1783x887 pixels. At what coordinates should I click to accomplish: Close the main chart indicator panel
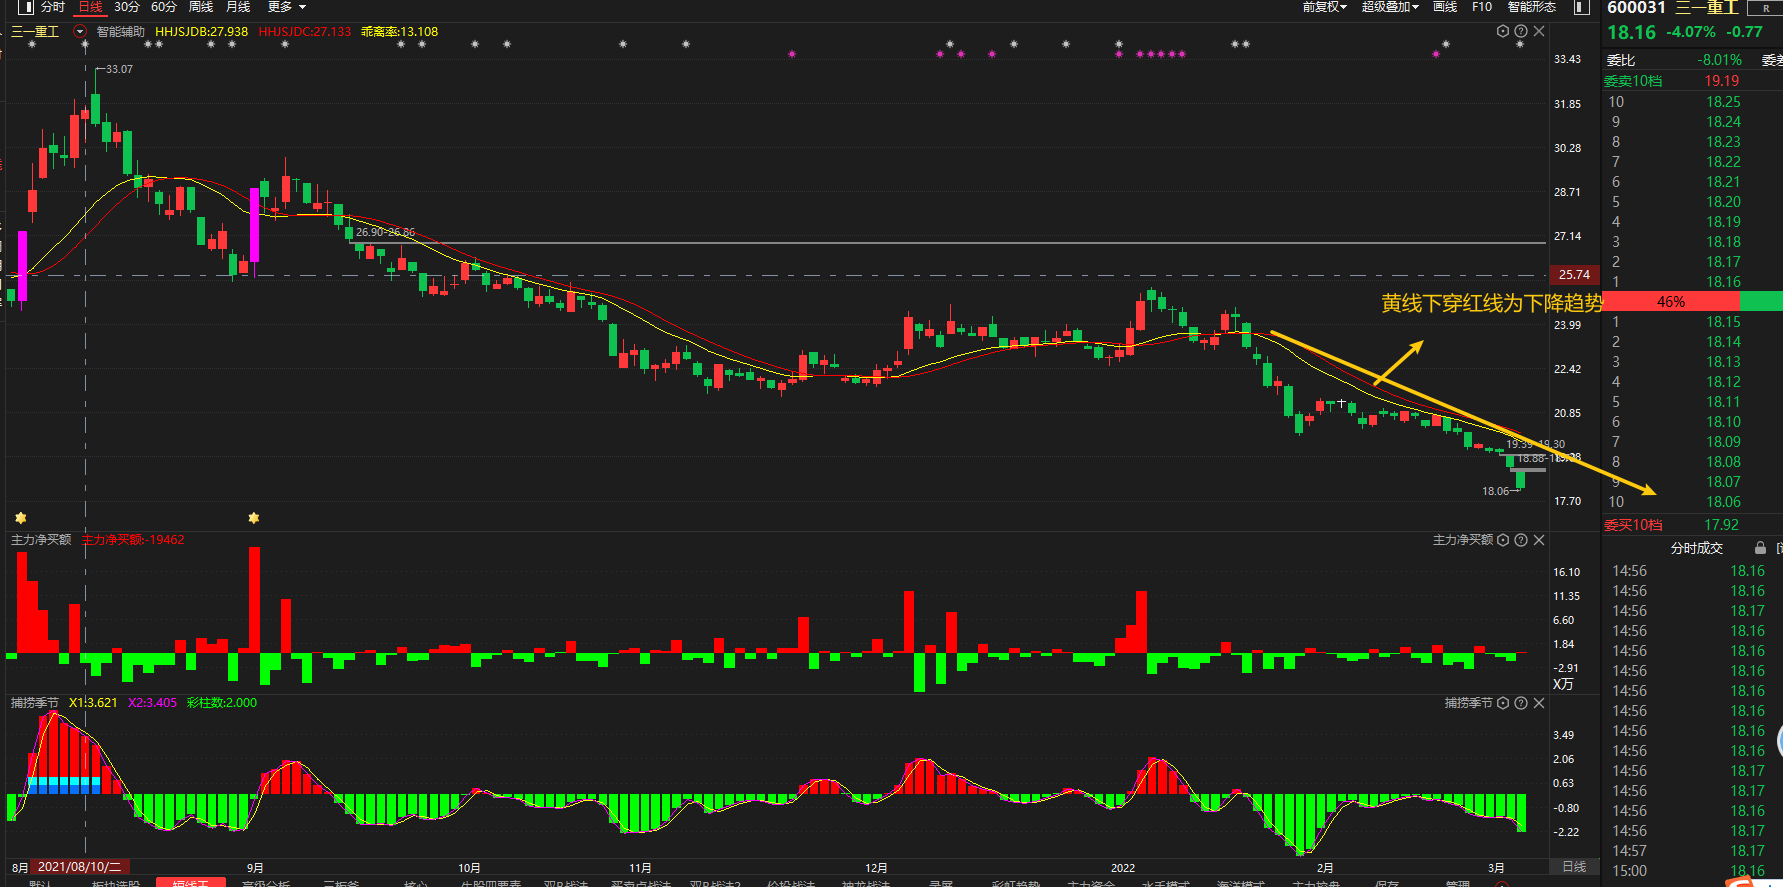1539,31
